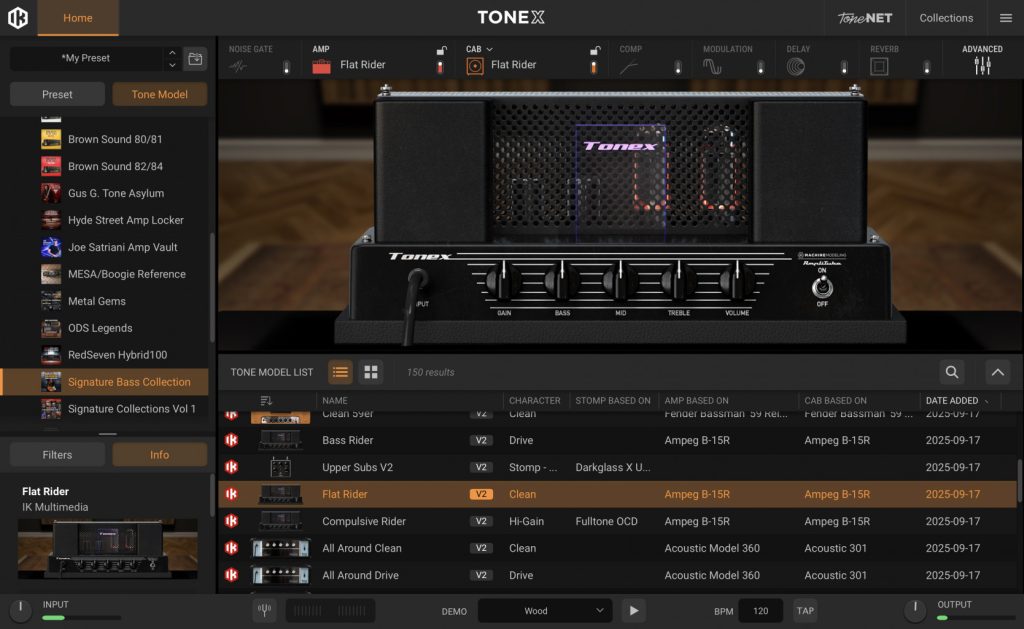Click the red amp icon for Flat Rider
The height and width of the screenshot is (629, 1024).
point(321,65)
